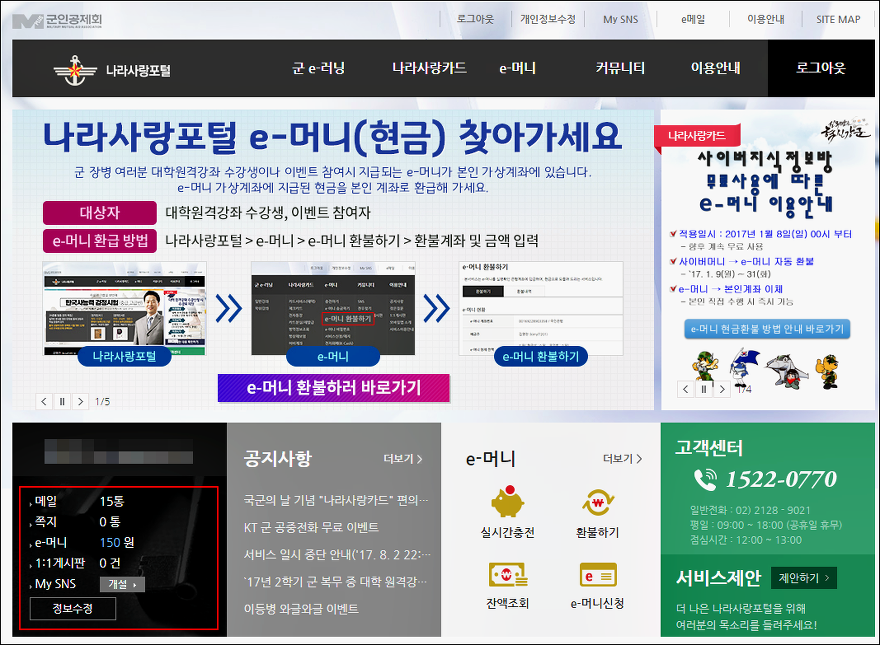Click the 나라사랑포털 step thumbnail in banner

coord(125,308)
